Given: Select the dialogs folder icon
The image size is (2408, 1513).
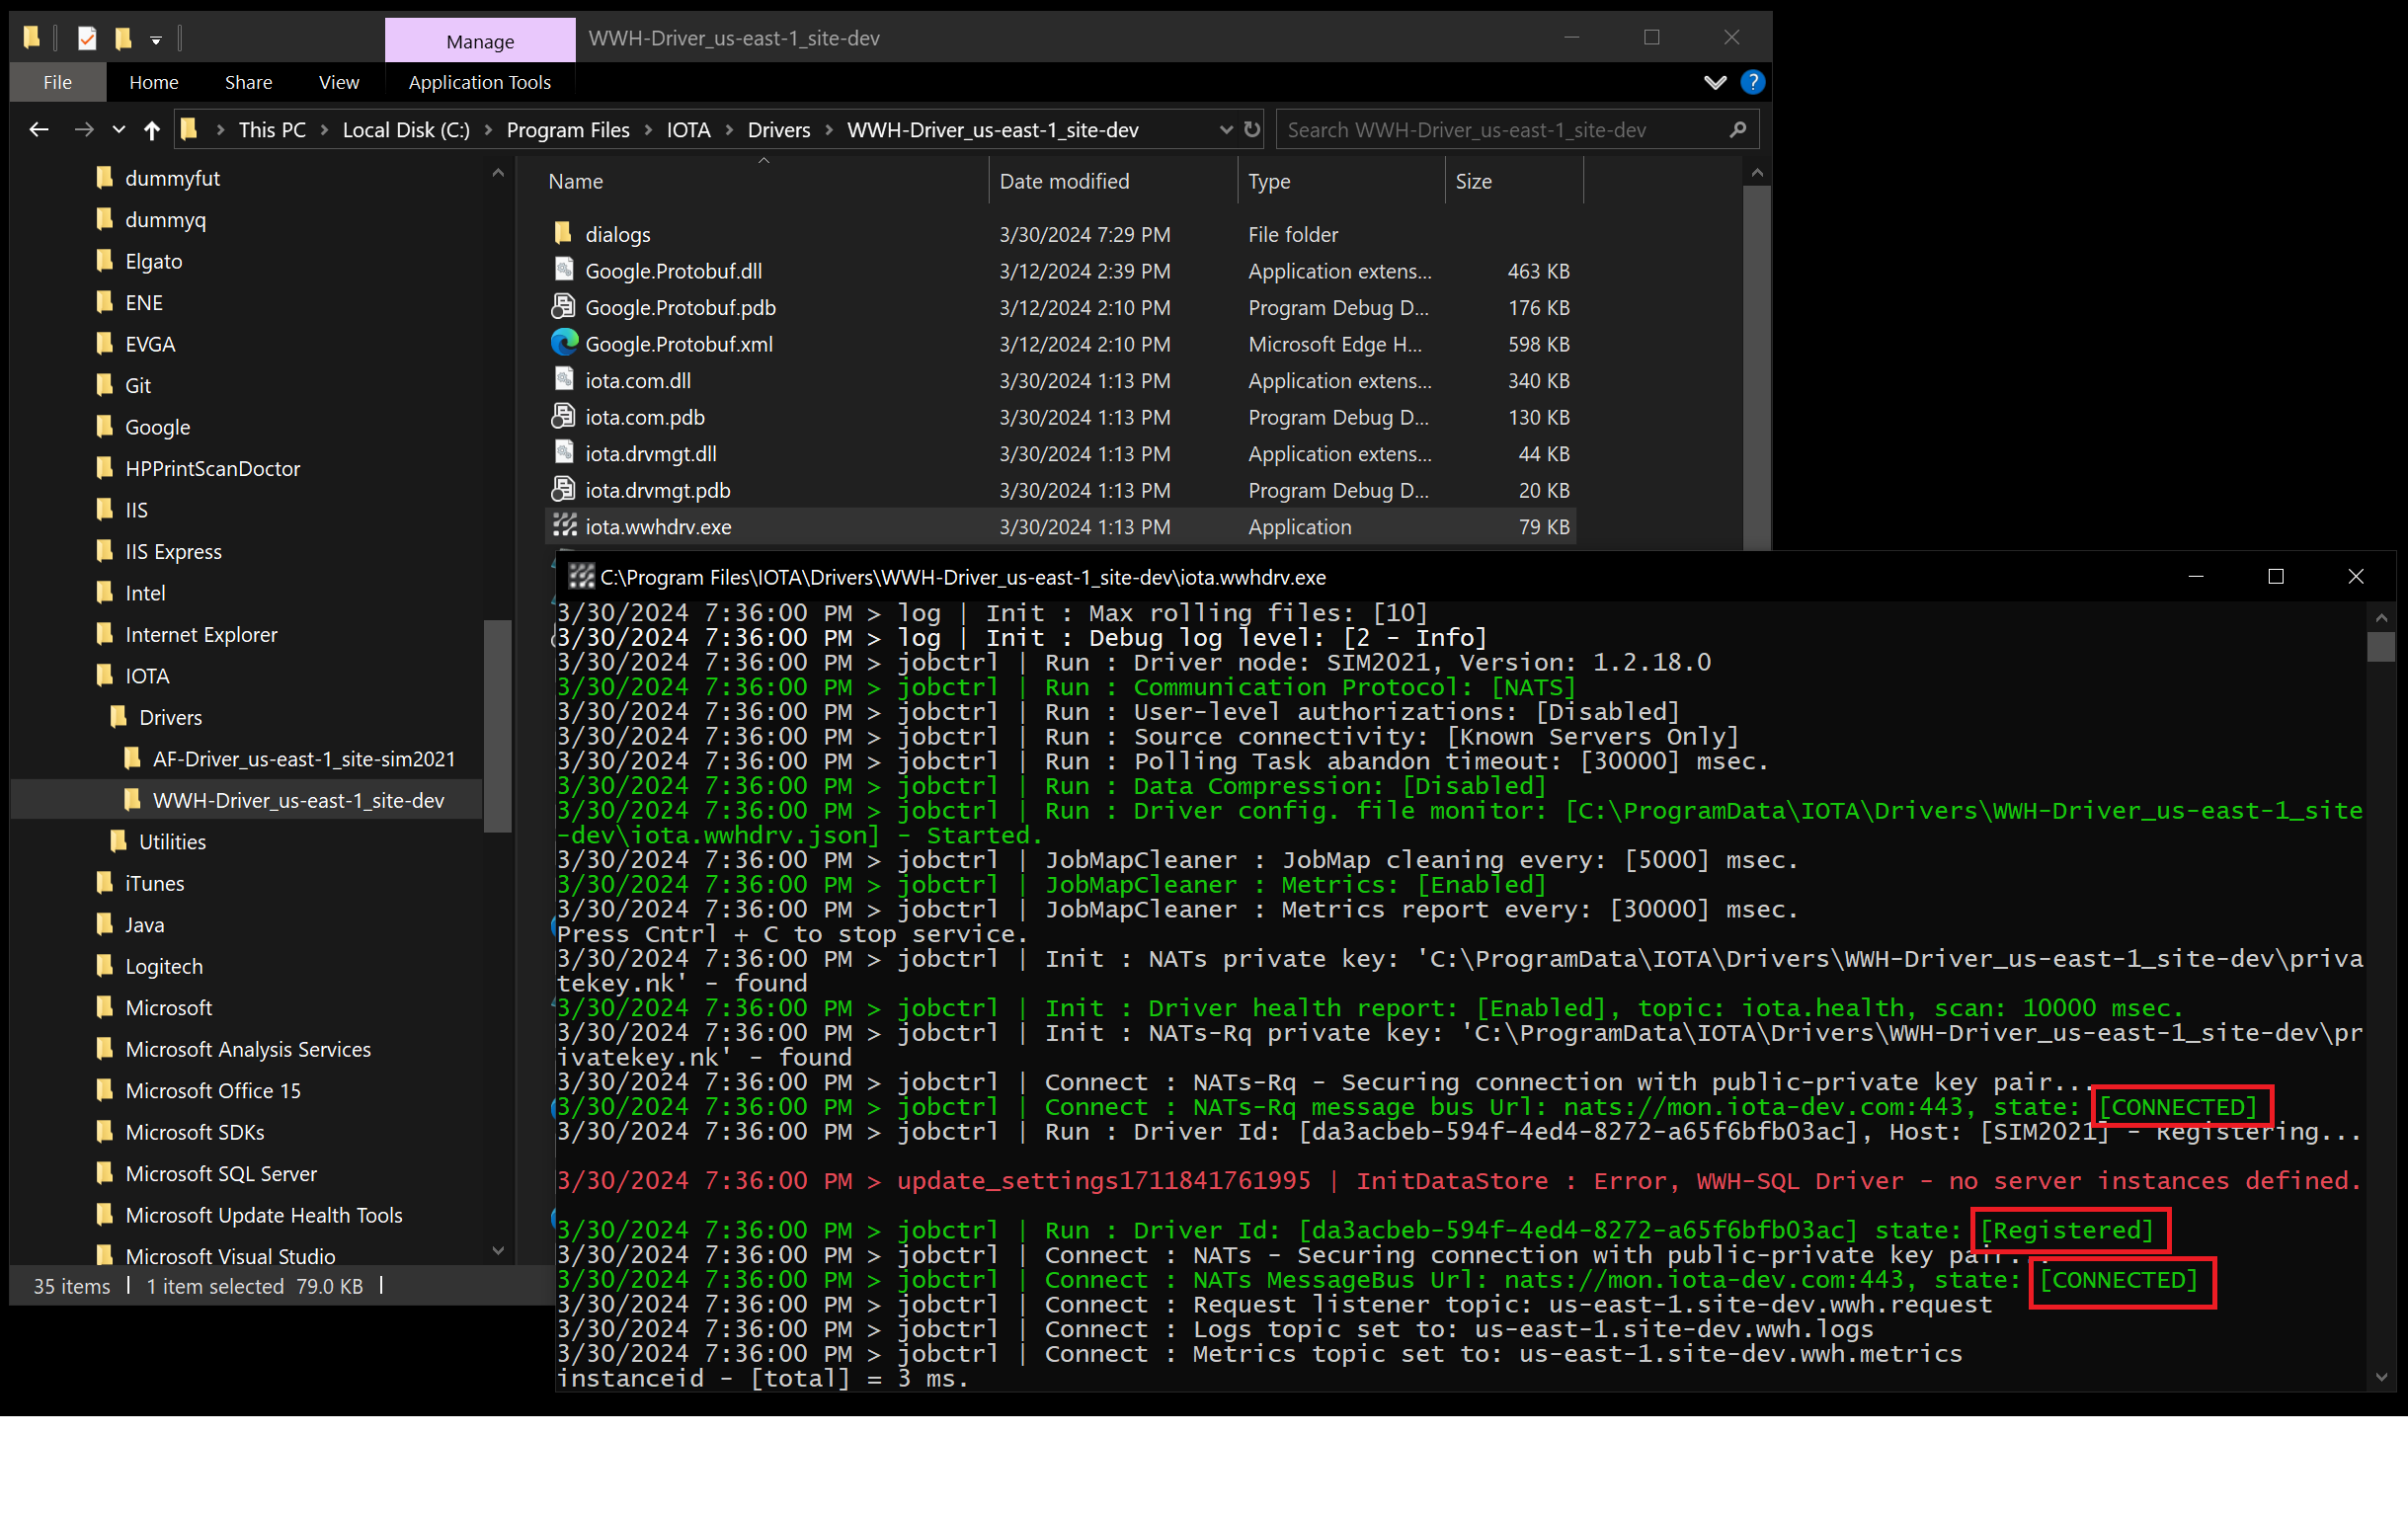Looking at the screenshot, I should (x=563, y=233).
